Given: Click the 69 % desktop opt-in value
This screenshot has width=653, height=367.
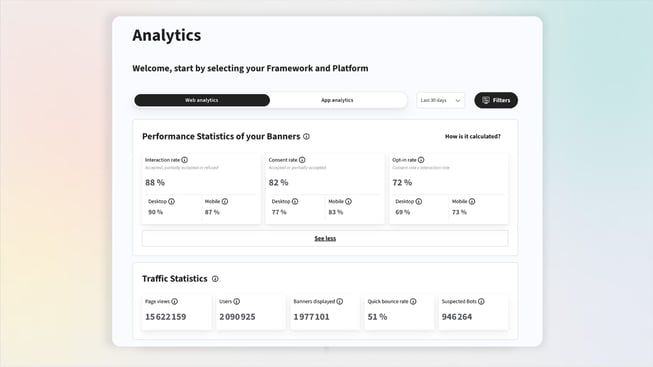Looking at the screenshot, I should pyautogui.click(x=403, y=212).
